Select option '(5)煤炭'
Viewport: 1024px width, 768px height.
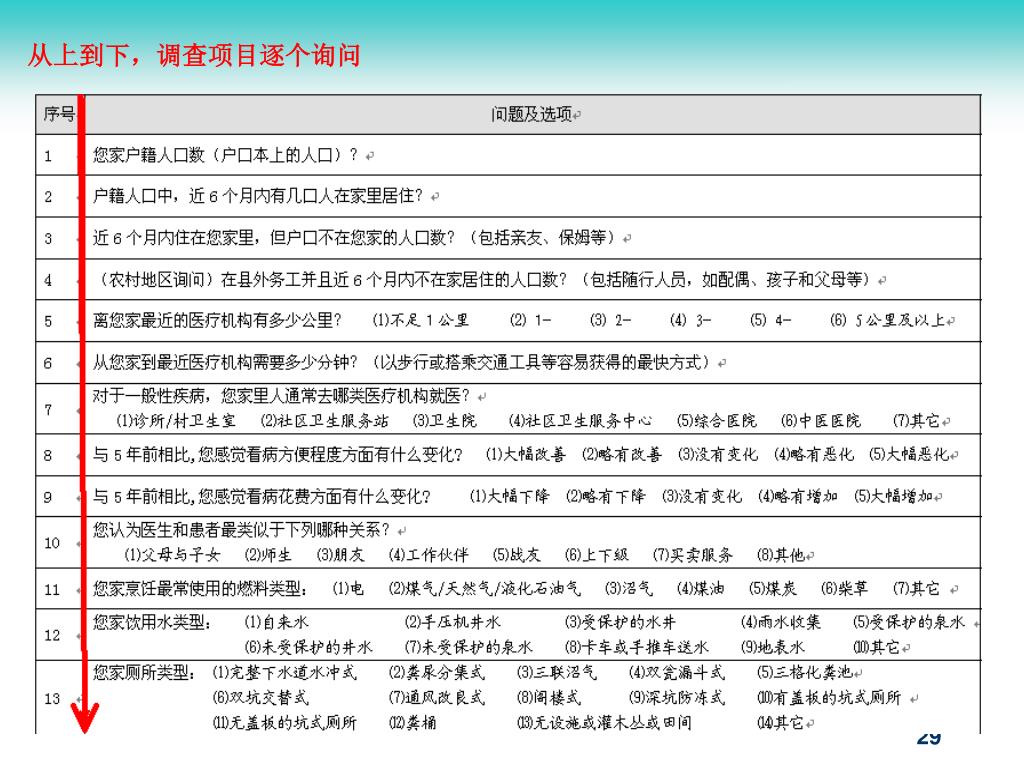click(x=773, y=589)
